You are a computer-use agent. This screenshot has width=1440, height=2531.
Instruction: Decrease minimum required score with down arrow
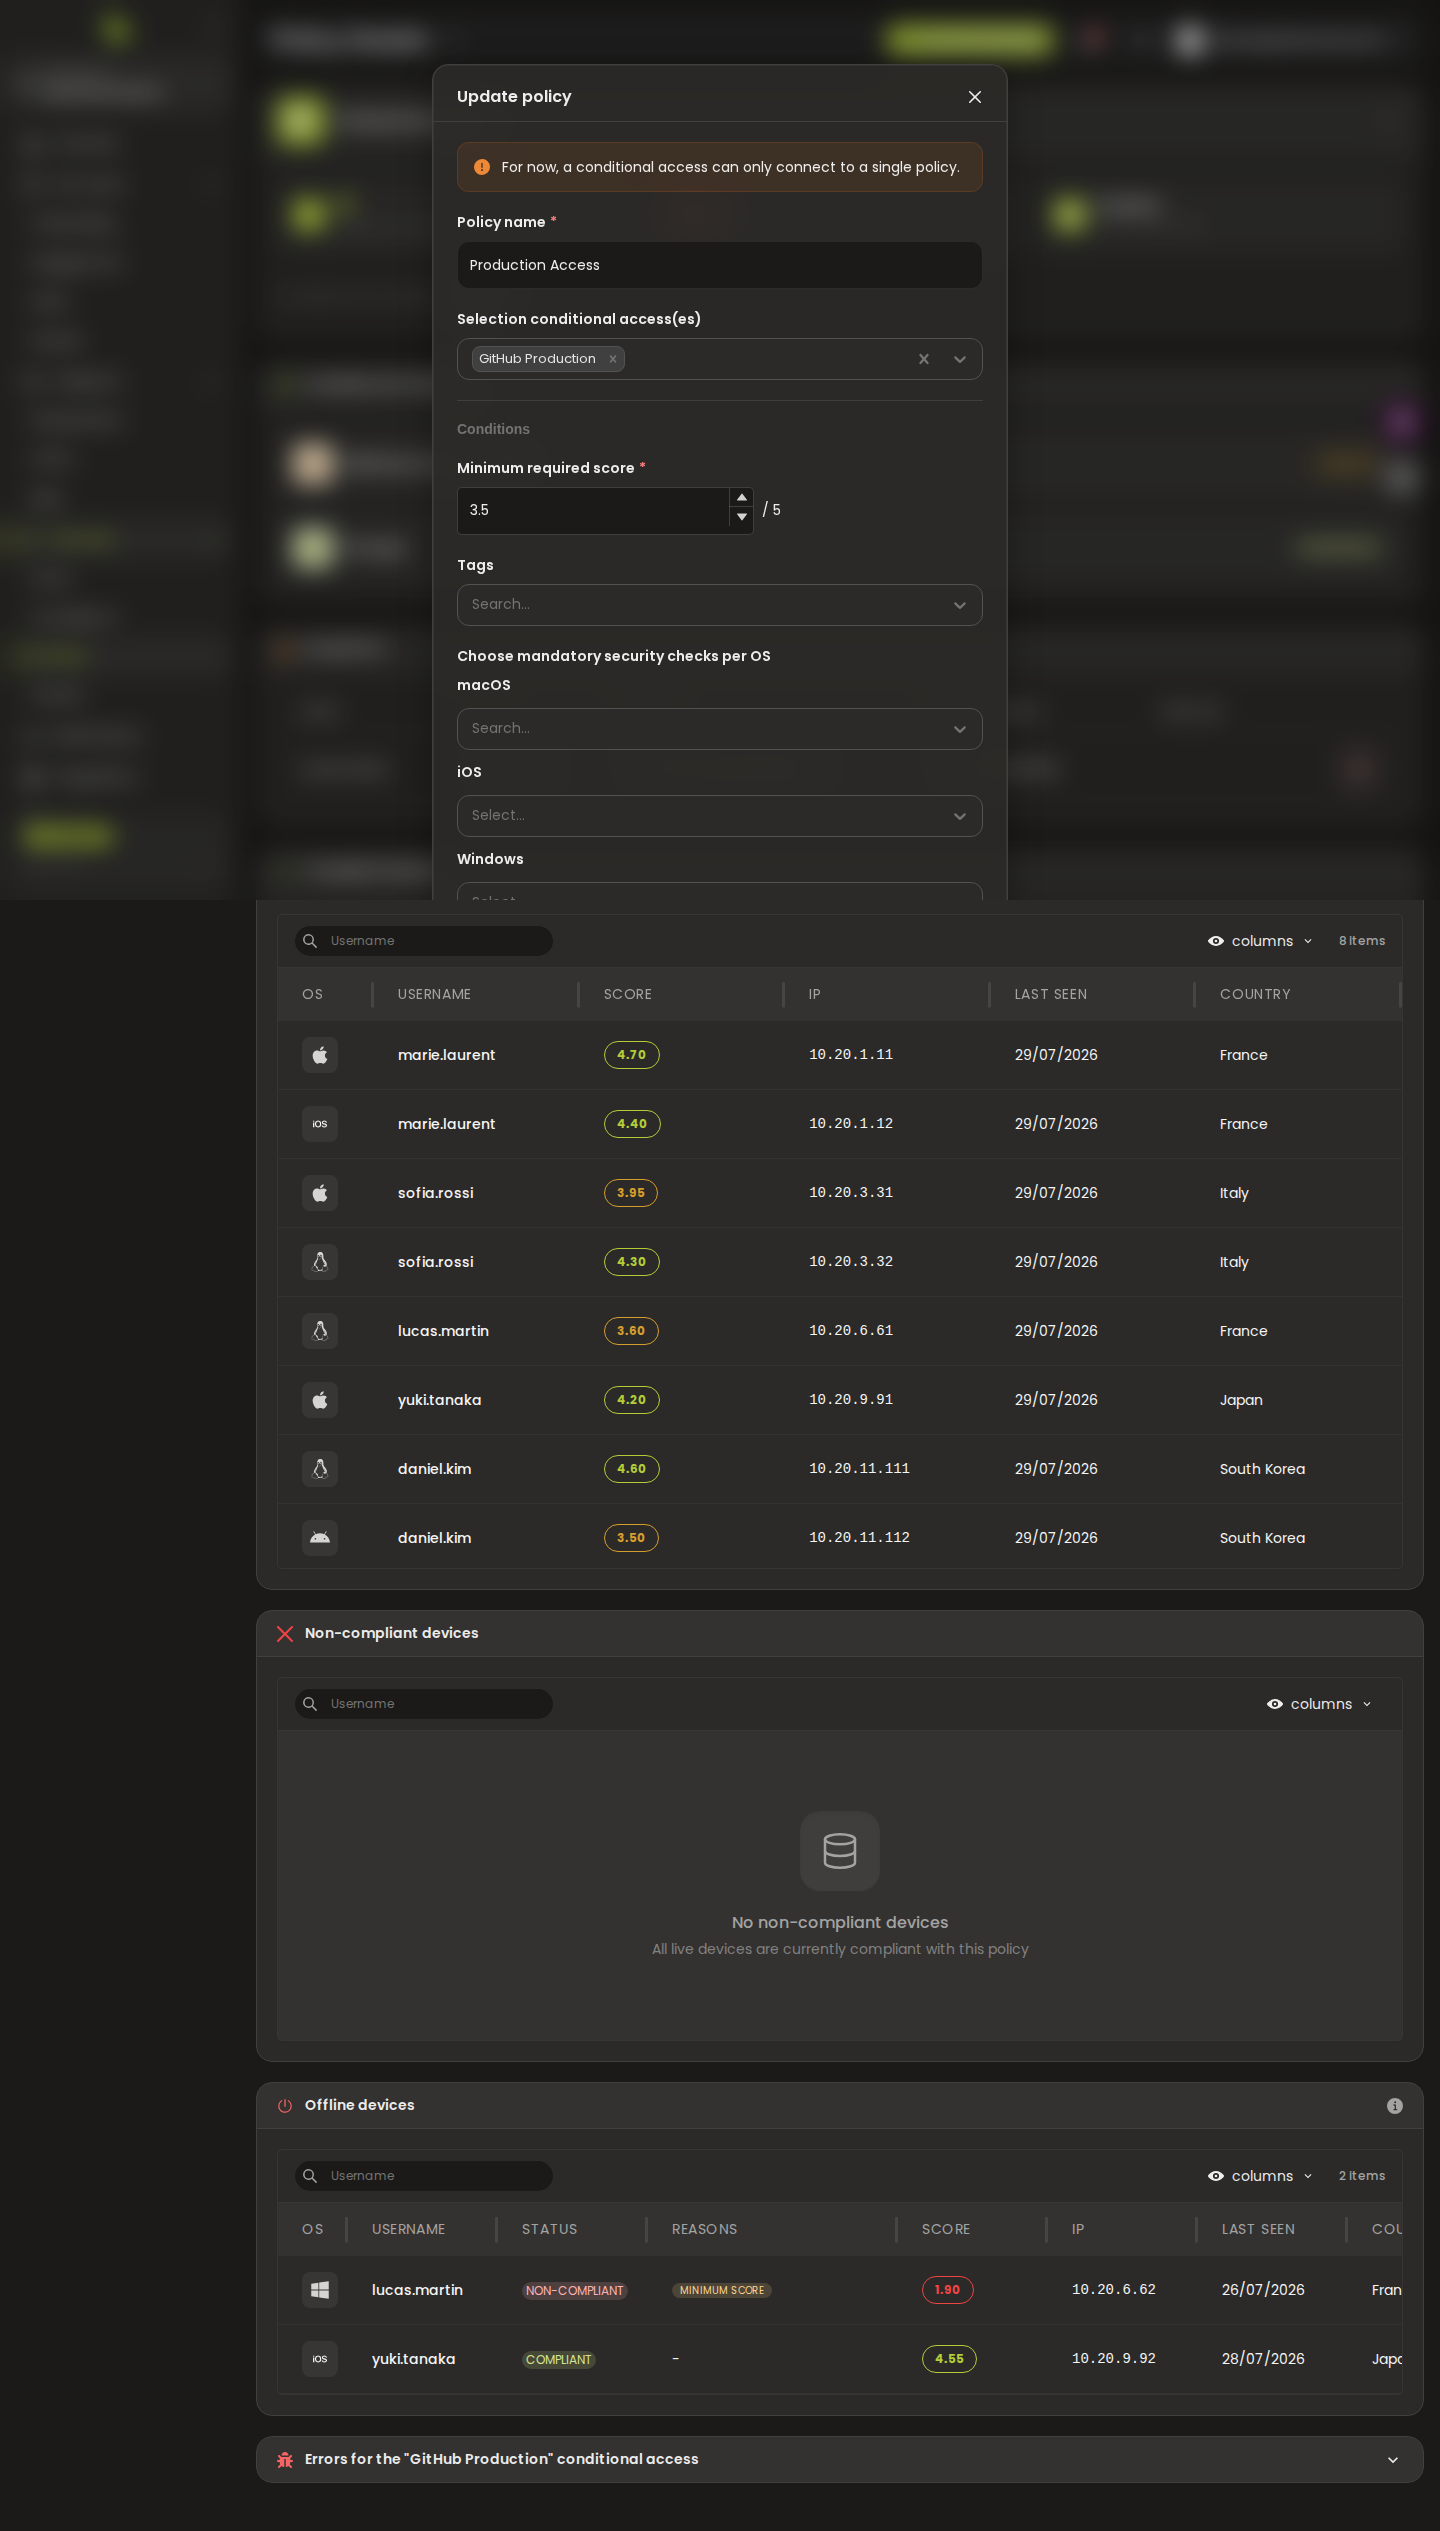pyautogui.click(x=741, y=517)
